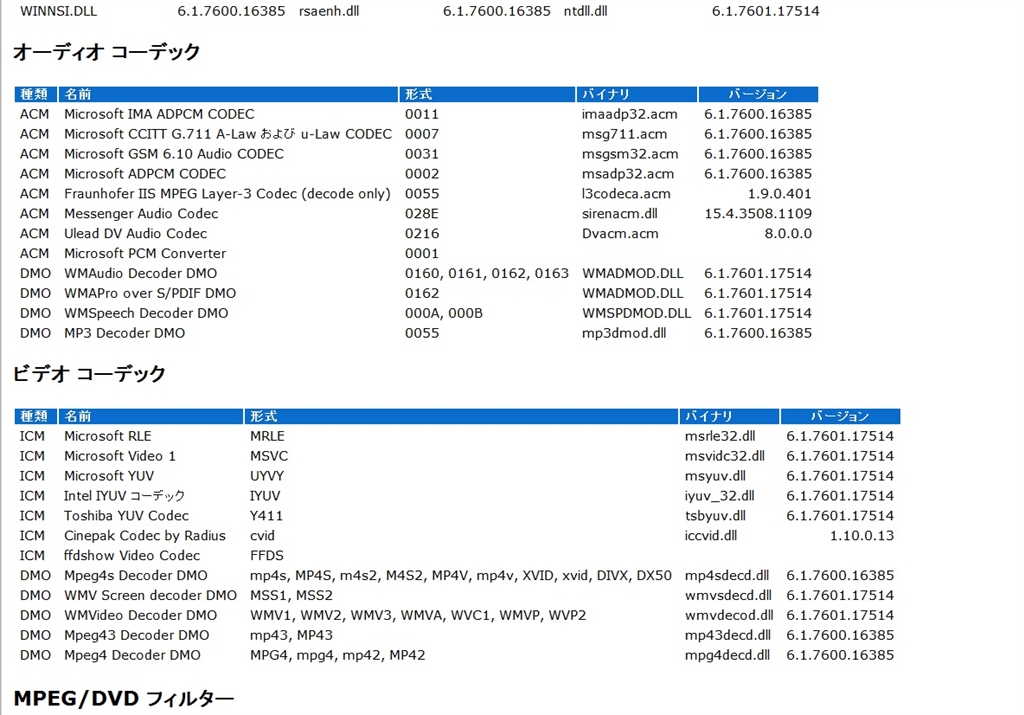Click version 8.0.0.0
Screen dimensions: 1024x715
point(788,234)
